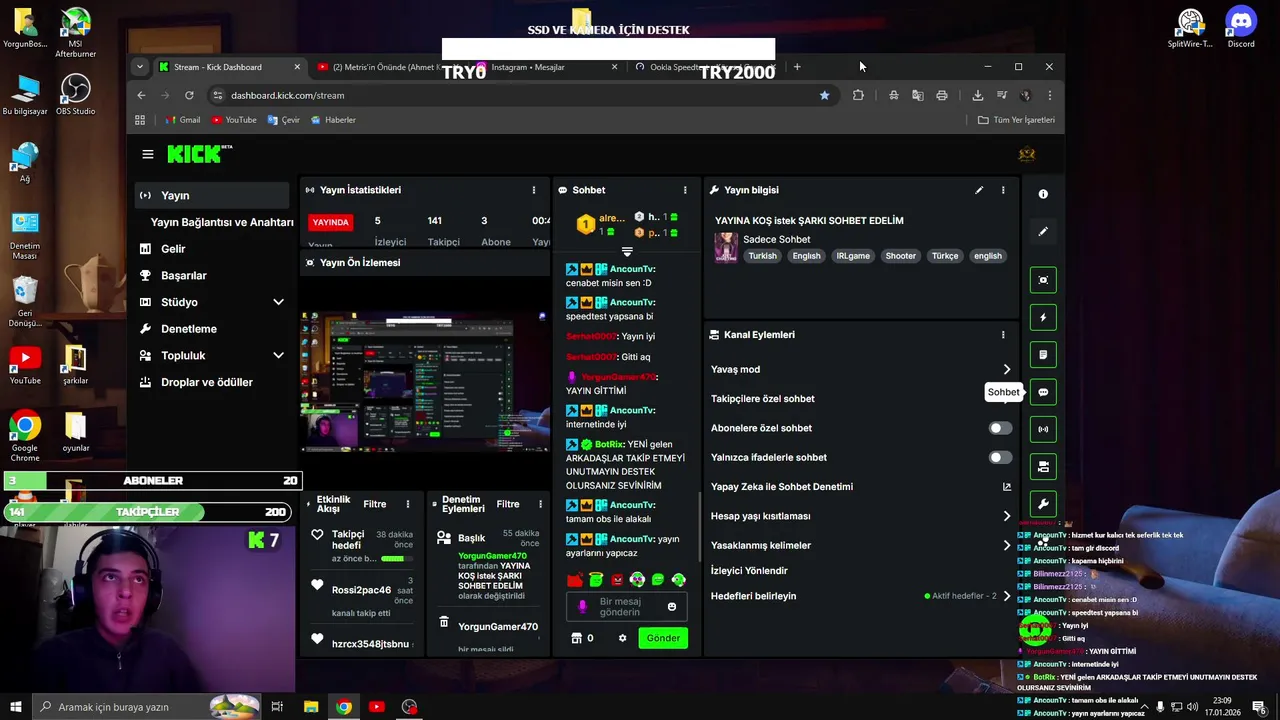Toggle Yalnızca ifadelerle sohbet switch
Viewport: 1280px width, 720px height.
pyautogui.click(x=1000, y=457)
